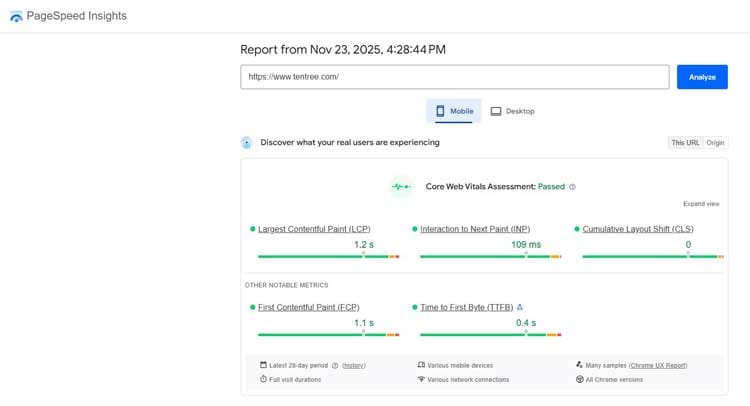Viewport: 750px width, 406px height.
Task: Click the real users experience icon
Action: click(x=246, y=143)
